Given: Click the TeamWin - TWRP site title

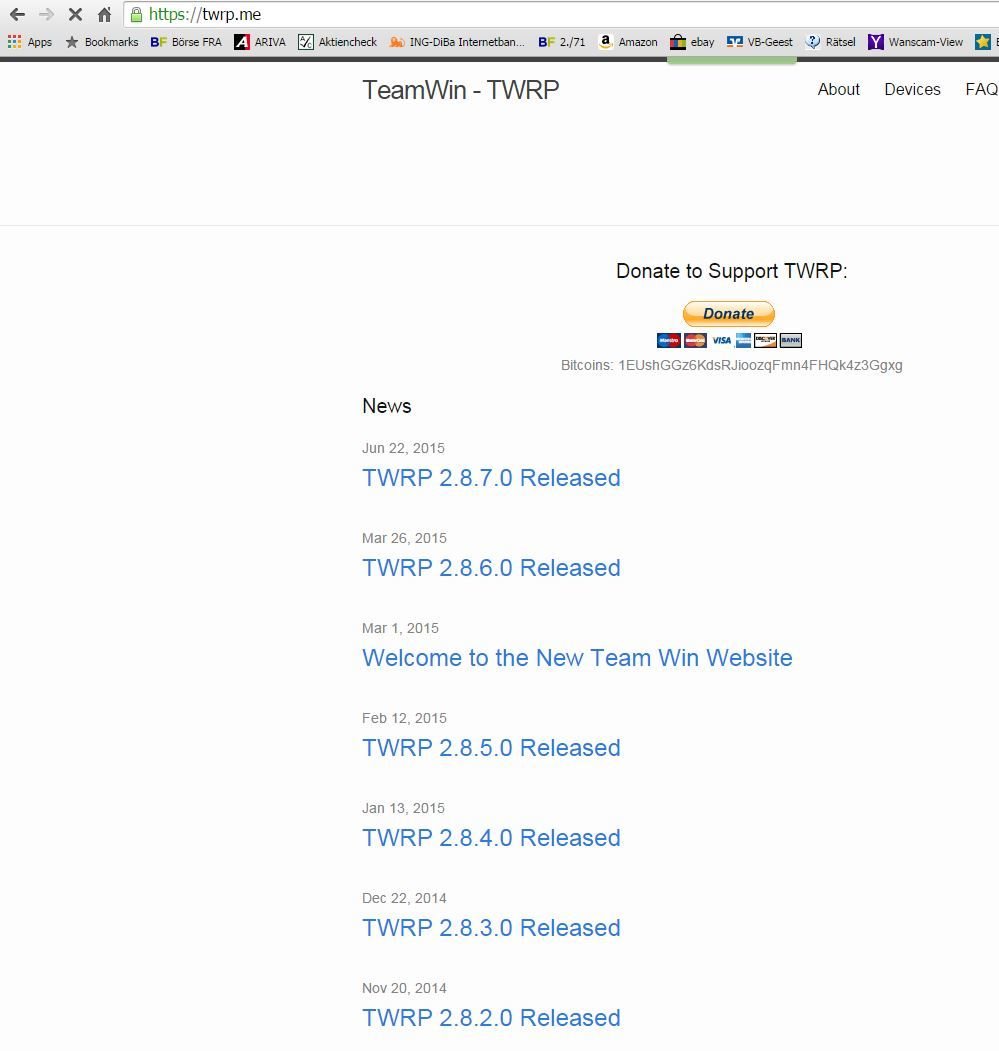Looking at the screenshot, I should click(x=461, y=90).
